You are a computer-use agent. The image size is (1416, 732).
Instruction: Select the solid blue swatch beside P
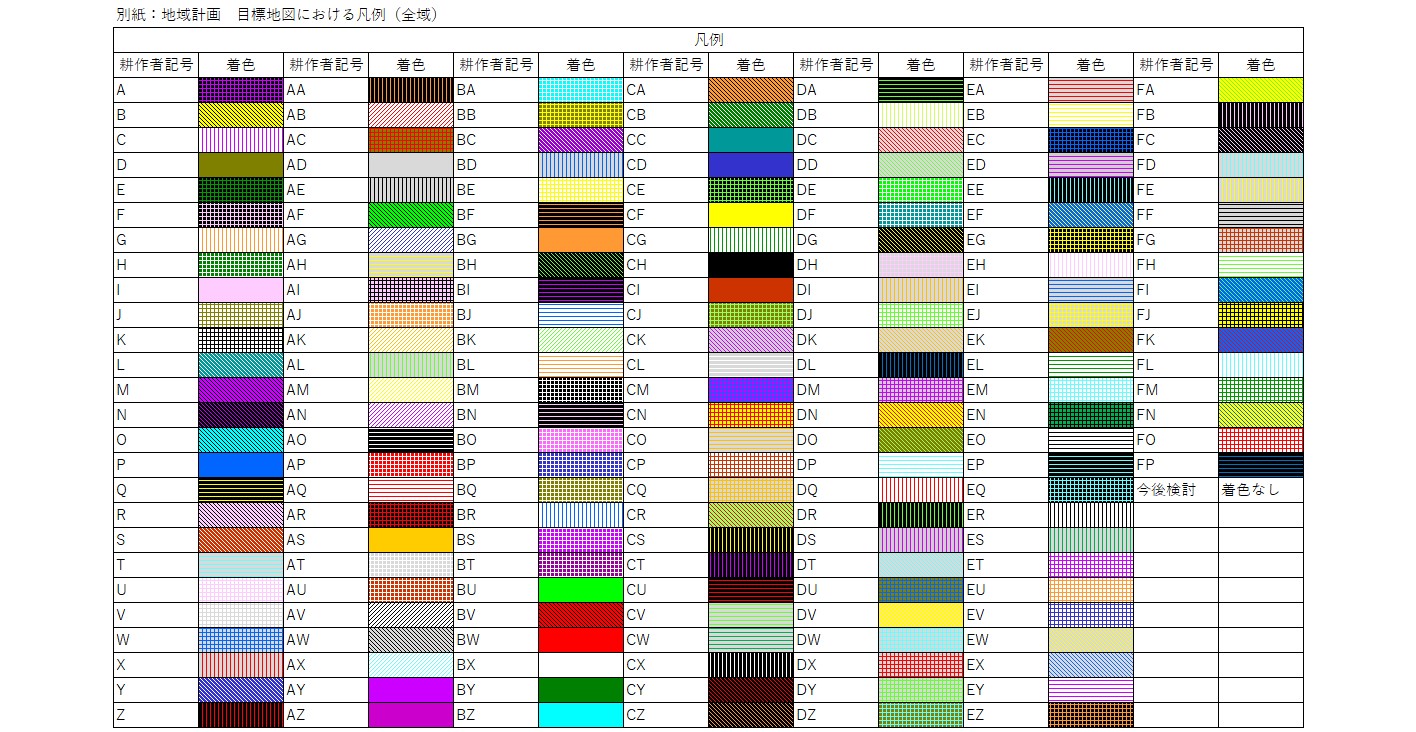point(241,465)
